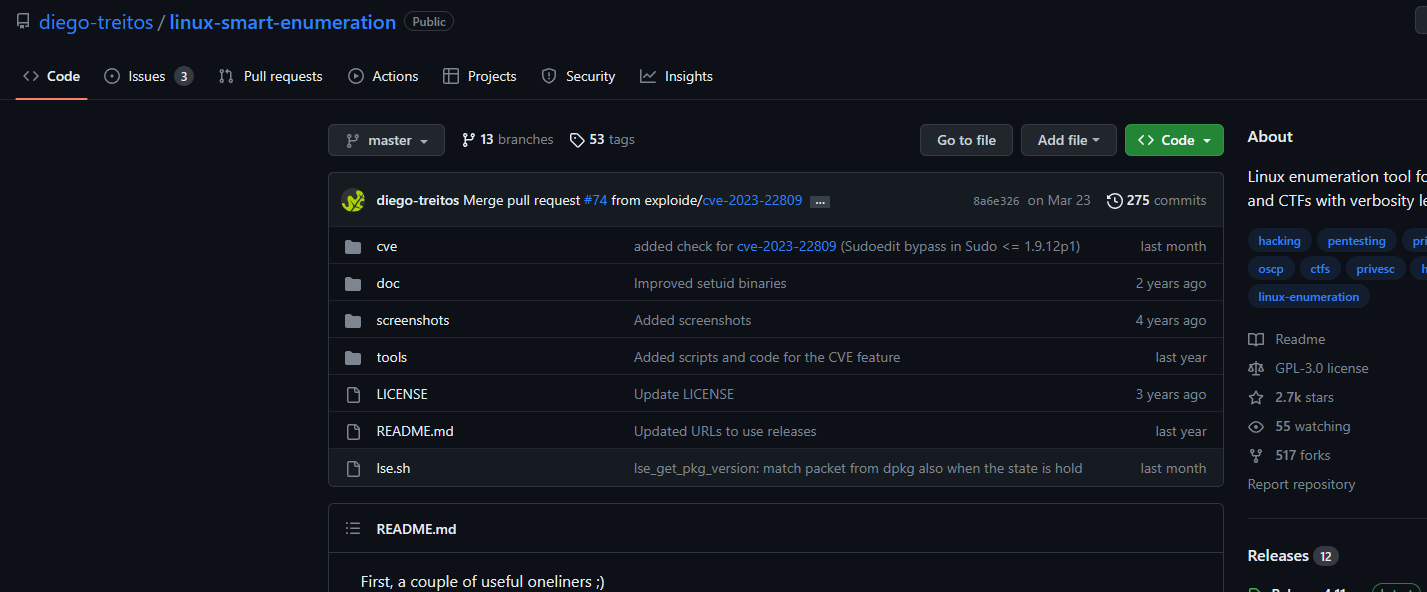Select the privesc topic tag
The height and width of the screenshot is (592, 1427).
pos(1375,269)
